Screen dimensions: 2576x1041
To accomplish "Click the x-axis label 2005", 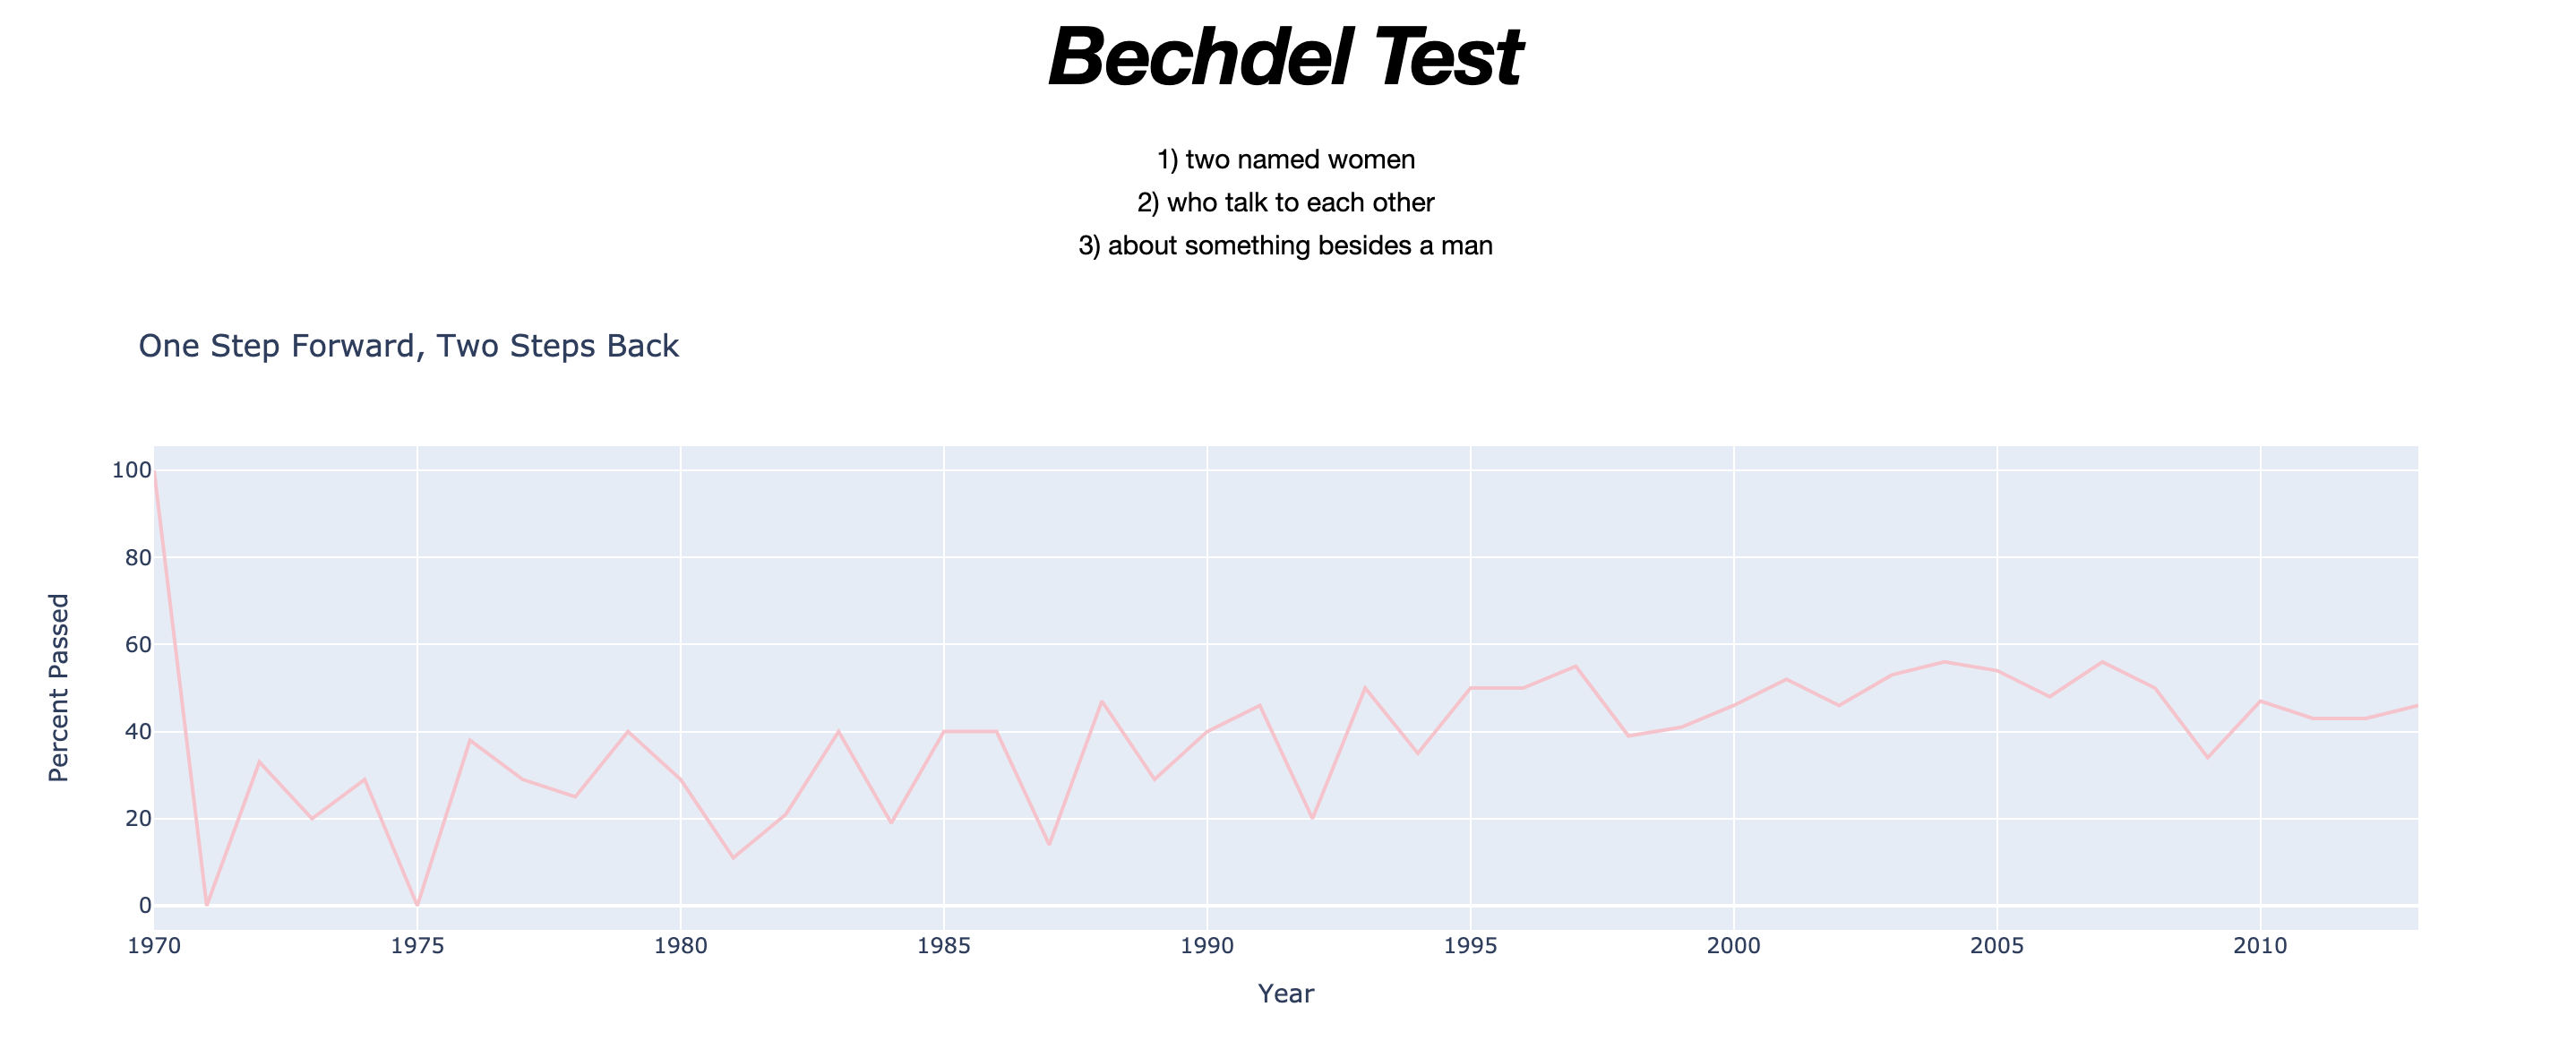I will (1997, 946).
